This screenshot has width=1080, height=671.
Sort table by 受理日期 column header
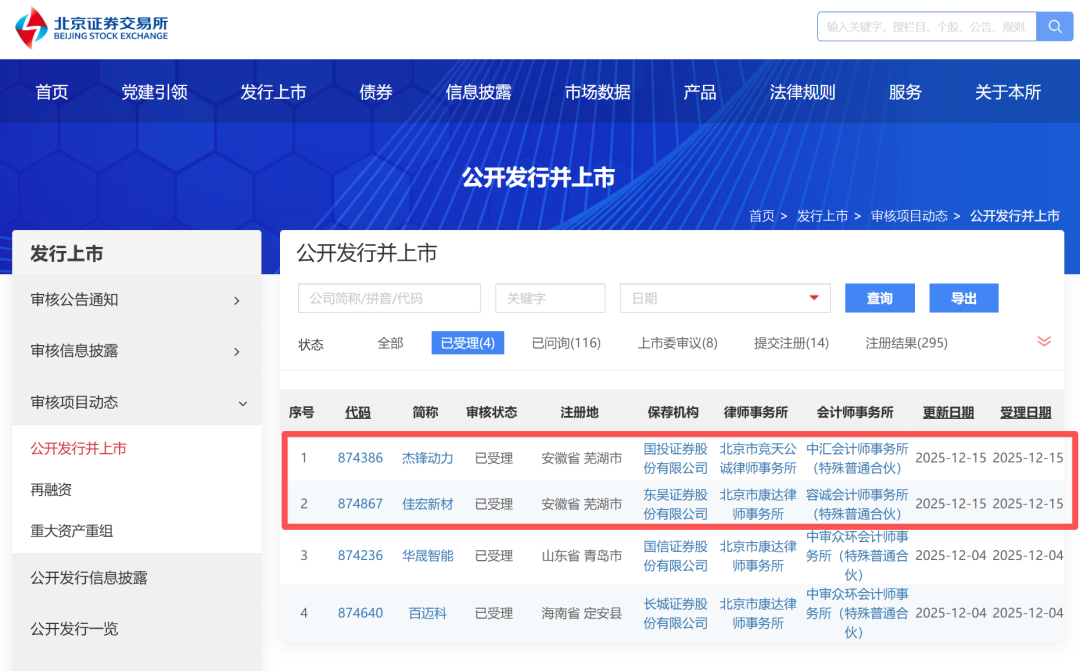(x=1025, y=411)
